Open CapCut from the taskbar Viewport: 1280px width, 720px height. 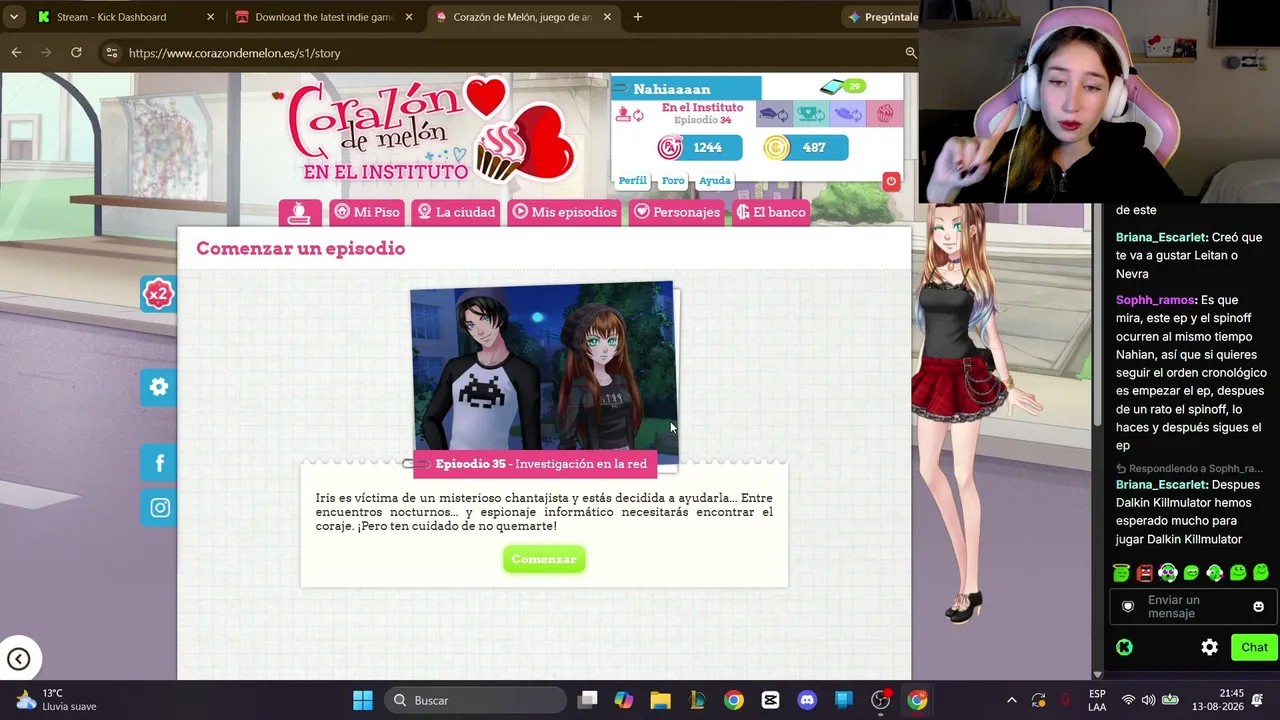(x=770, y=700)
